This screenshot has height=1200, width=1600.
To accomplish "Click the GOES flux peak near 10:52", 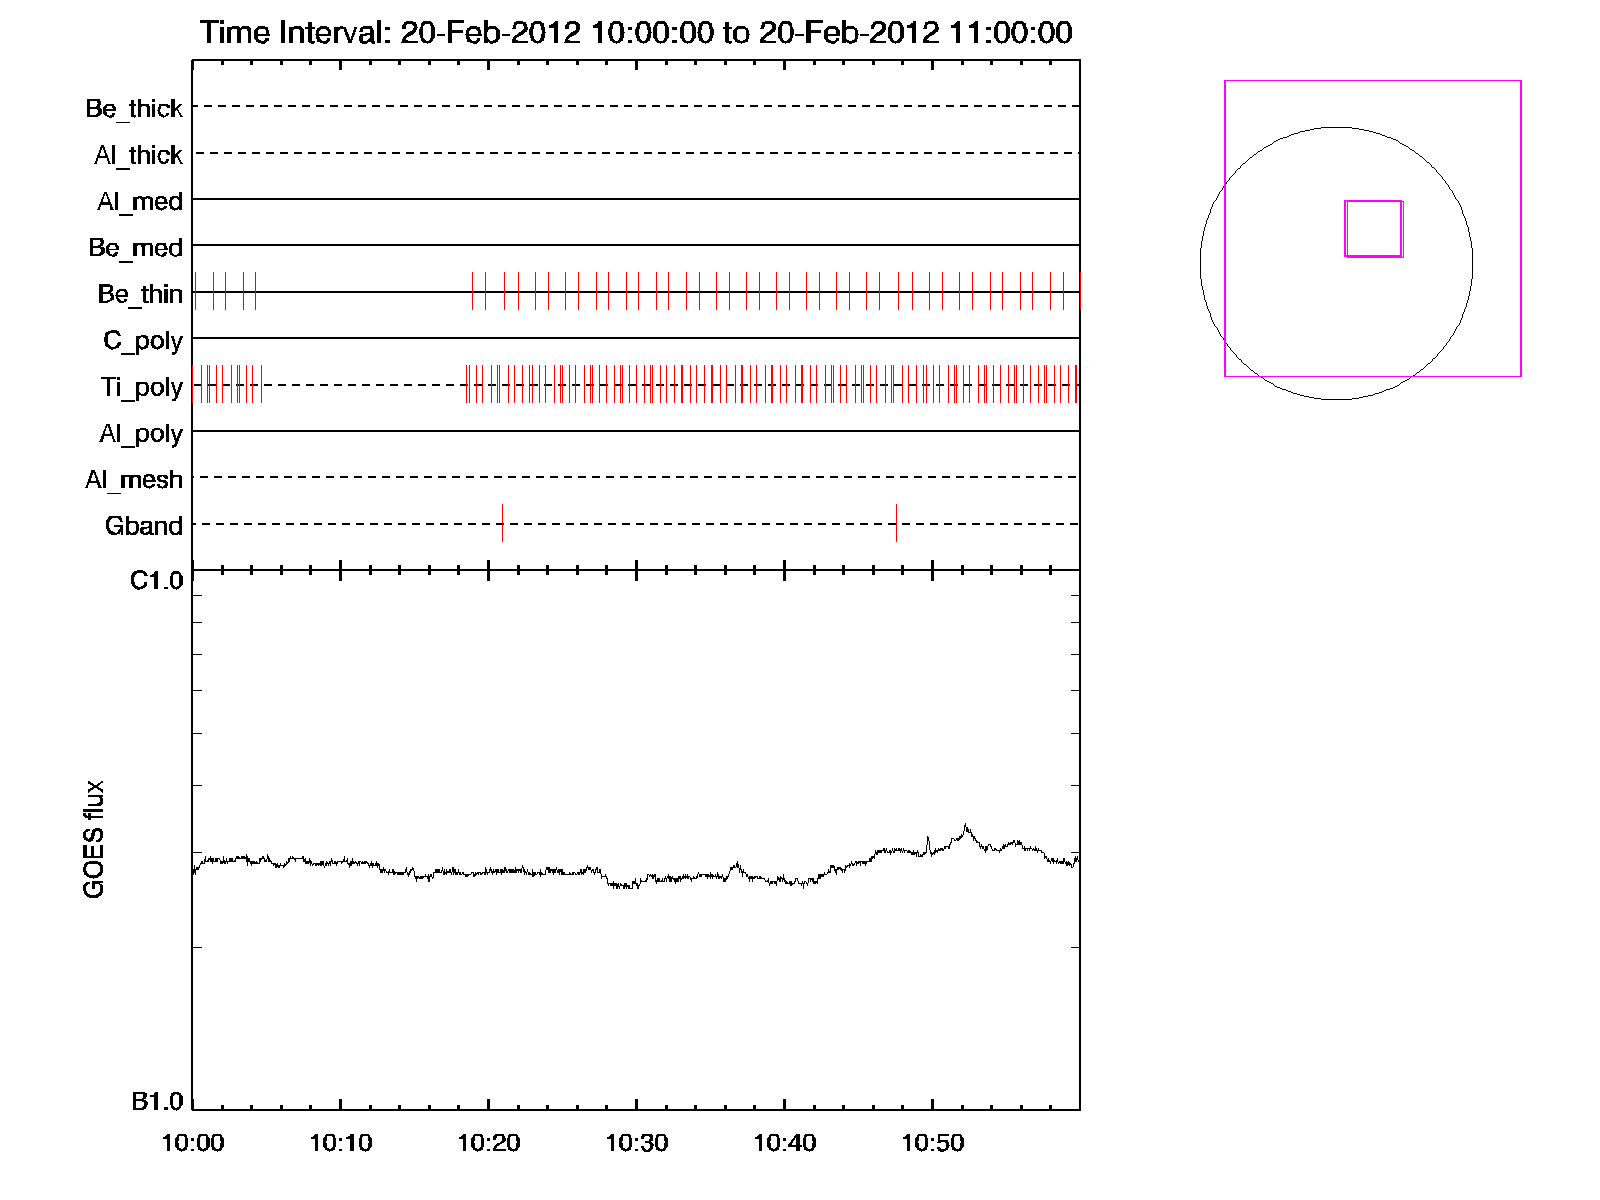I will [965, 826].
